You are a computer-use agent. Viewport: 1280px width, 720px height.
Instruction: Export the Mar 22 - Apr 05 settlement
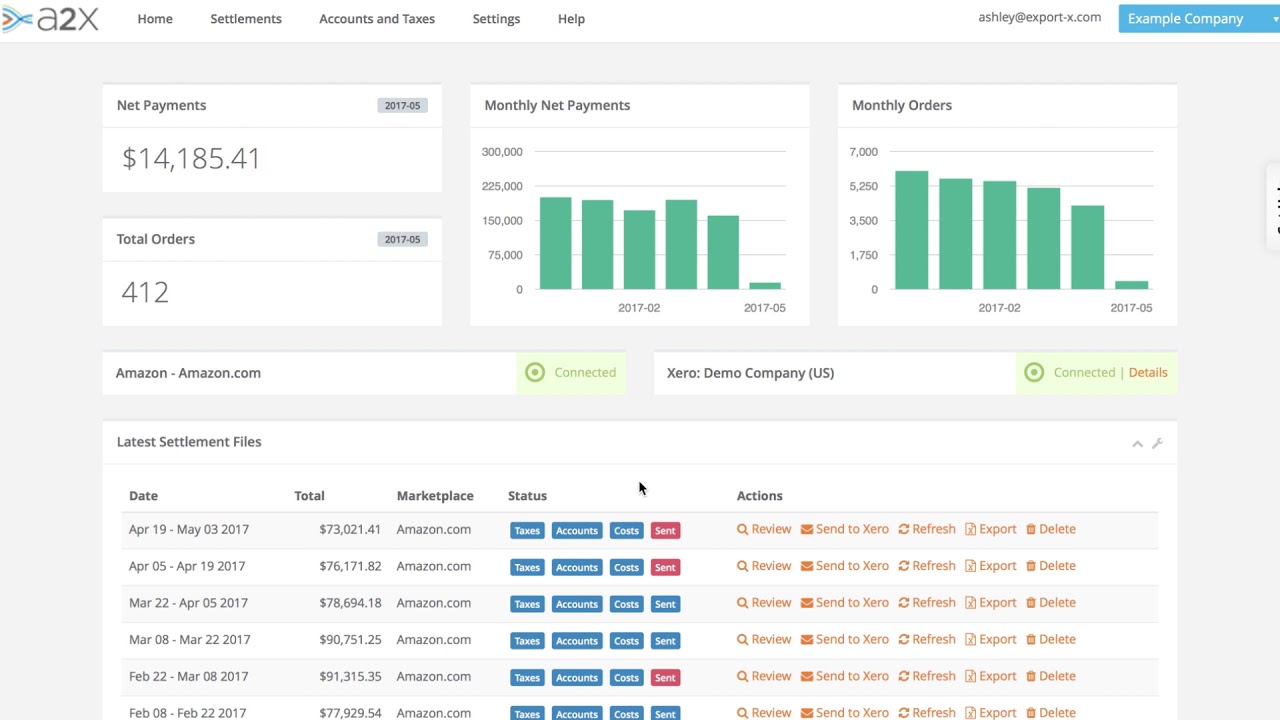[990, 602]
